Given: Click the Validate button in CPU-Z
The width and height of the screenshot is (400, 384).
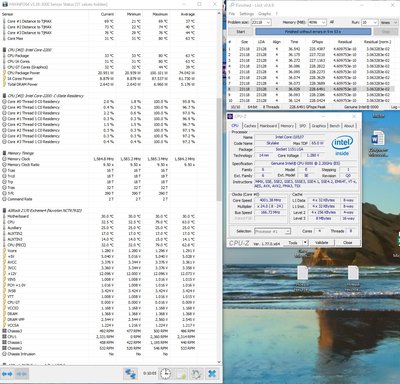Looking at the screenshot, I should (321, 243).
